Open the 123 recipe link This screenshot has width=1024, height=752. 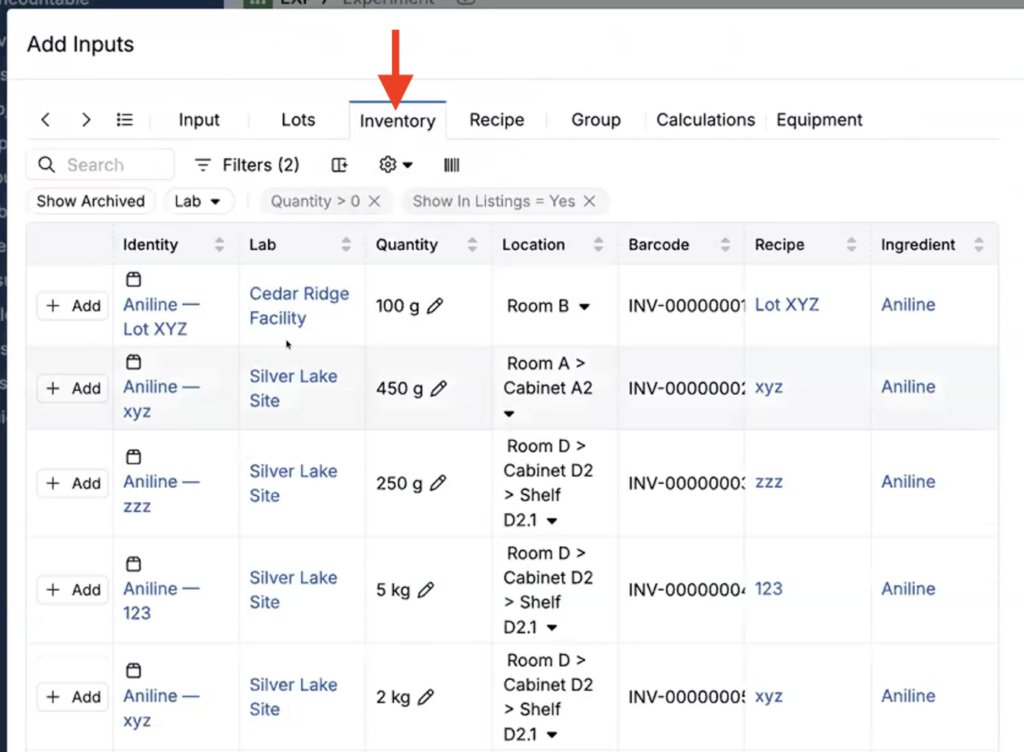pyautogui.click(x=768, y=589)
